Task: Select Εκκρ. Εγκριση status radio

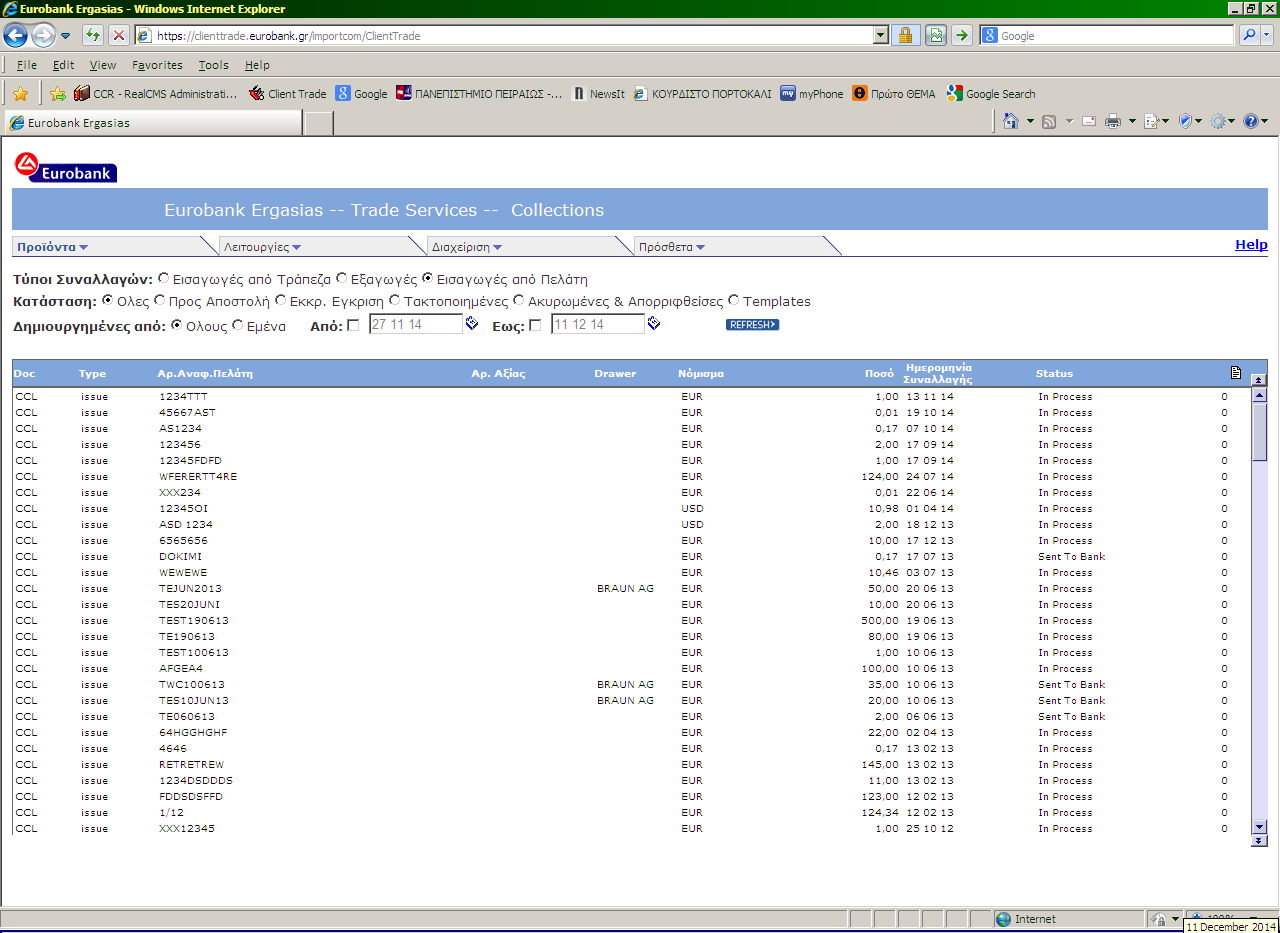Action: pos(281,301)
